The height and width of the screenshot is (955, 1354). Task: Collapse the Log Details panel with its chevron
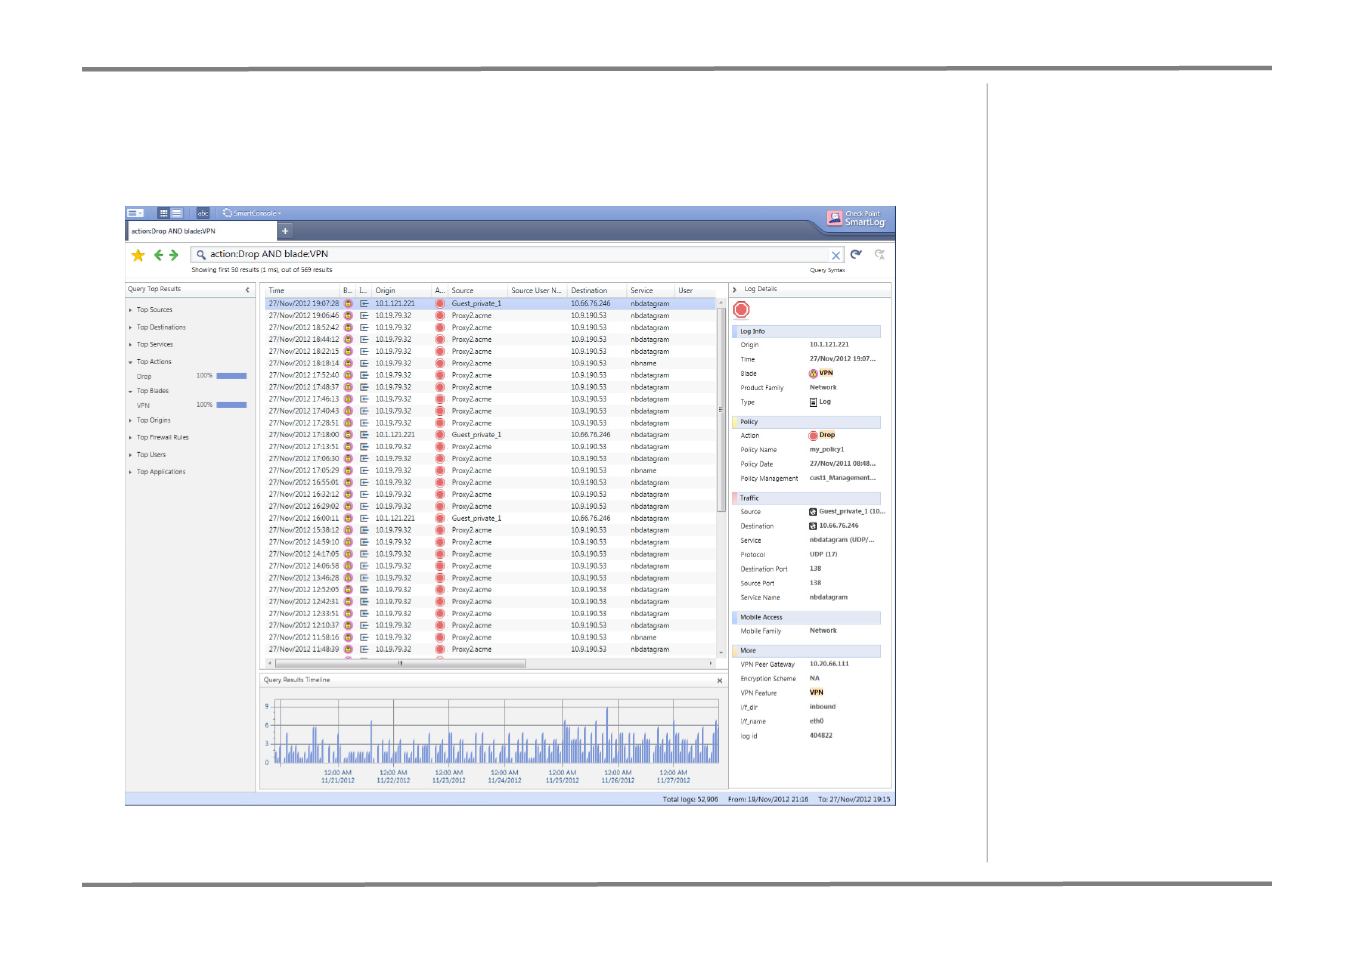[x=736, y=289]
